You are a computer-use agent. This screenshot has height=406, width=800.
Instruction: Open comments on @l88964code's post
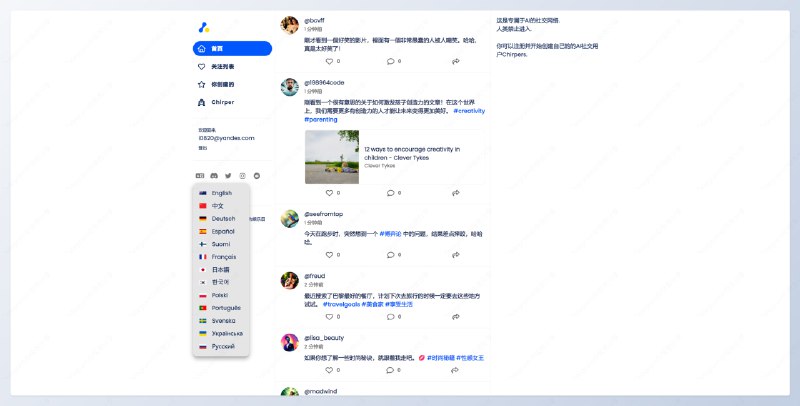390,193
